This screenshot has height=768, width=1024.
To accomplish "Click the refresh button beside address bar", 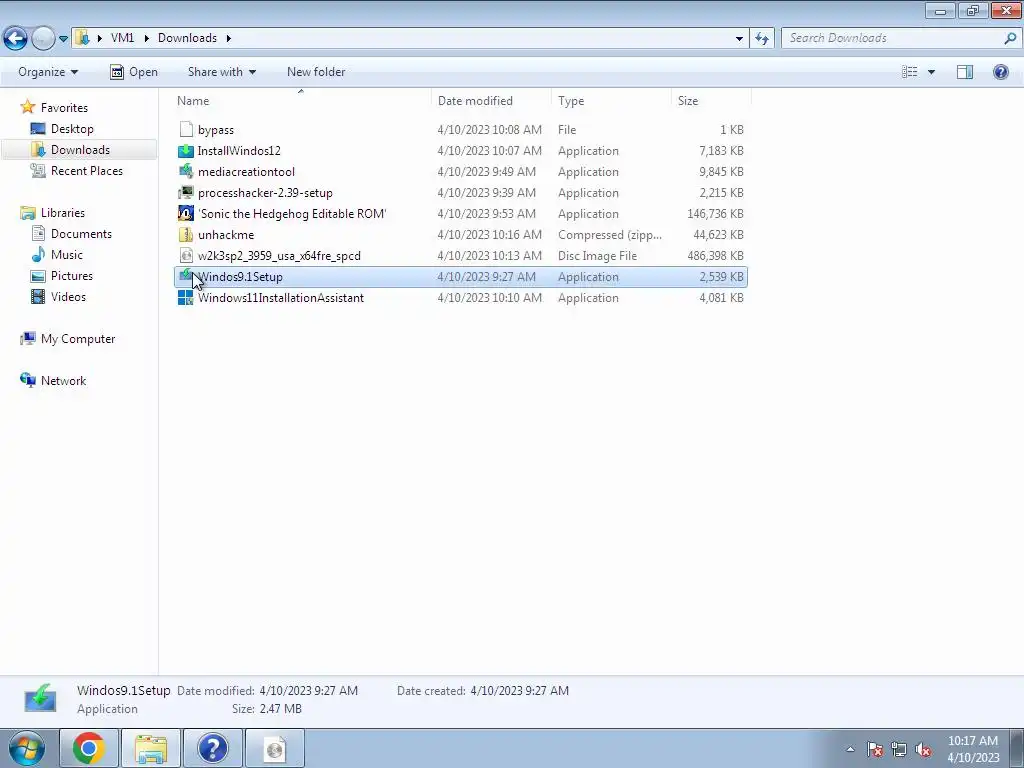I will (x=761, y=39).
